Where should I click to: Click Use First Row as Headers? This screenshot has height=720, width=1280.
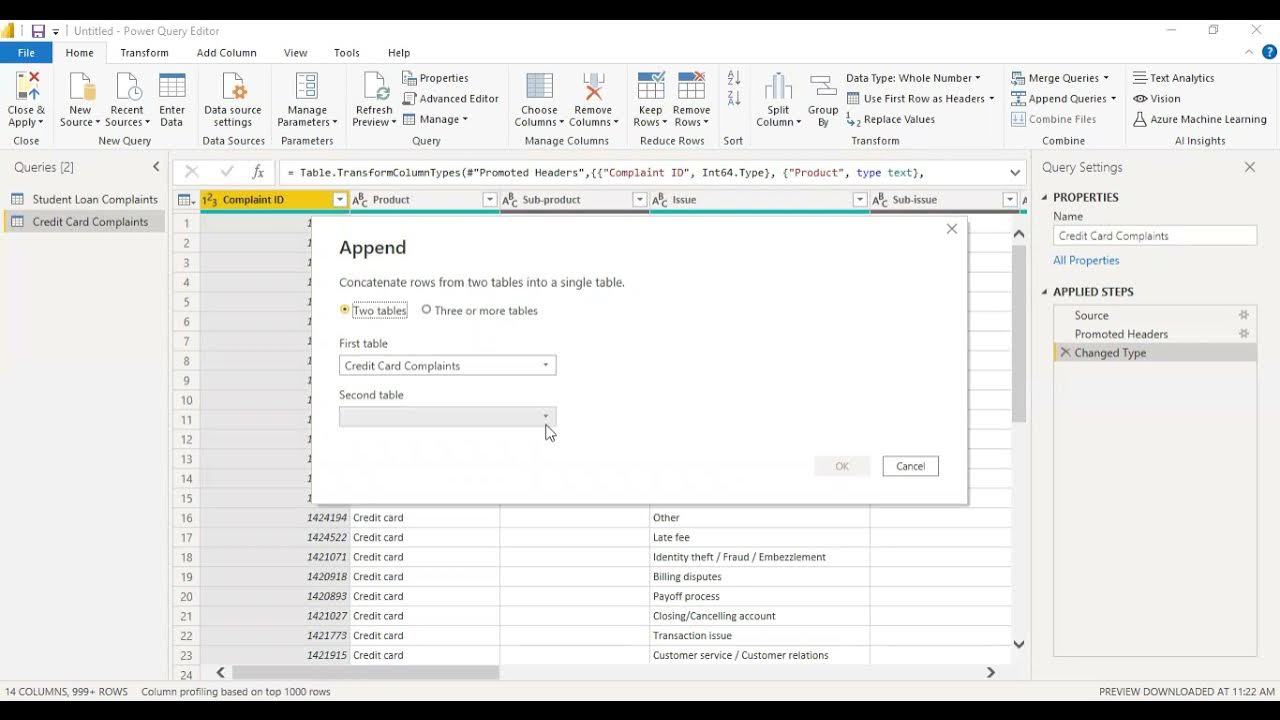(x=920, y=99)
